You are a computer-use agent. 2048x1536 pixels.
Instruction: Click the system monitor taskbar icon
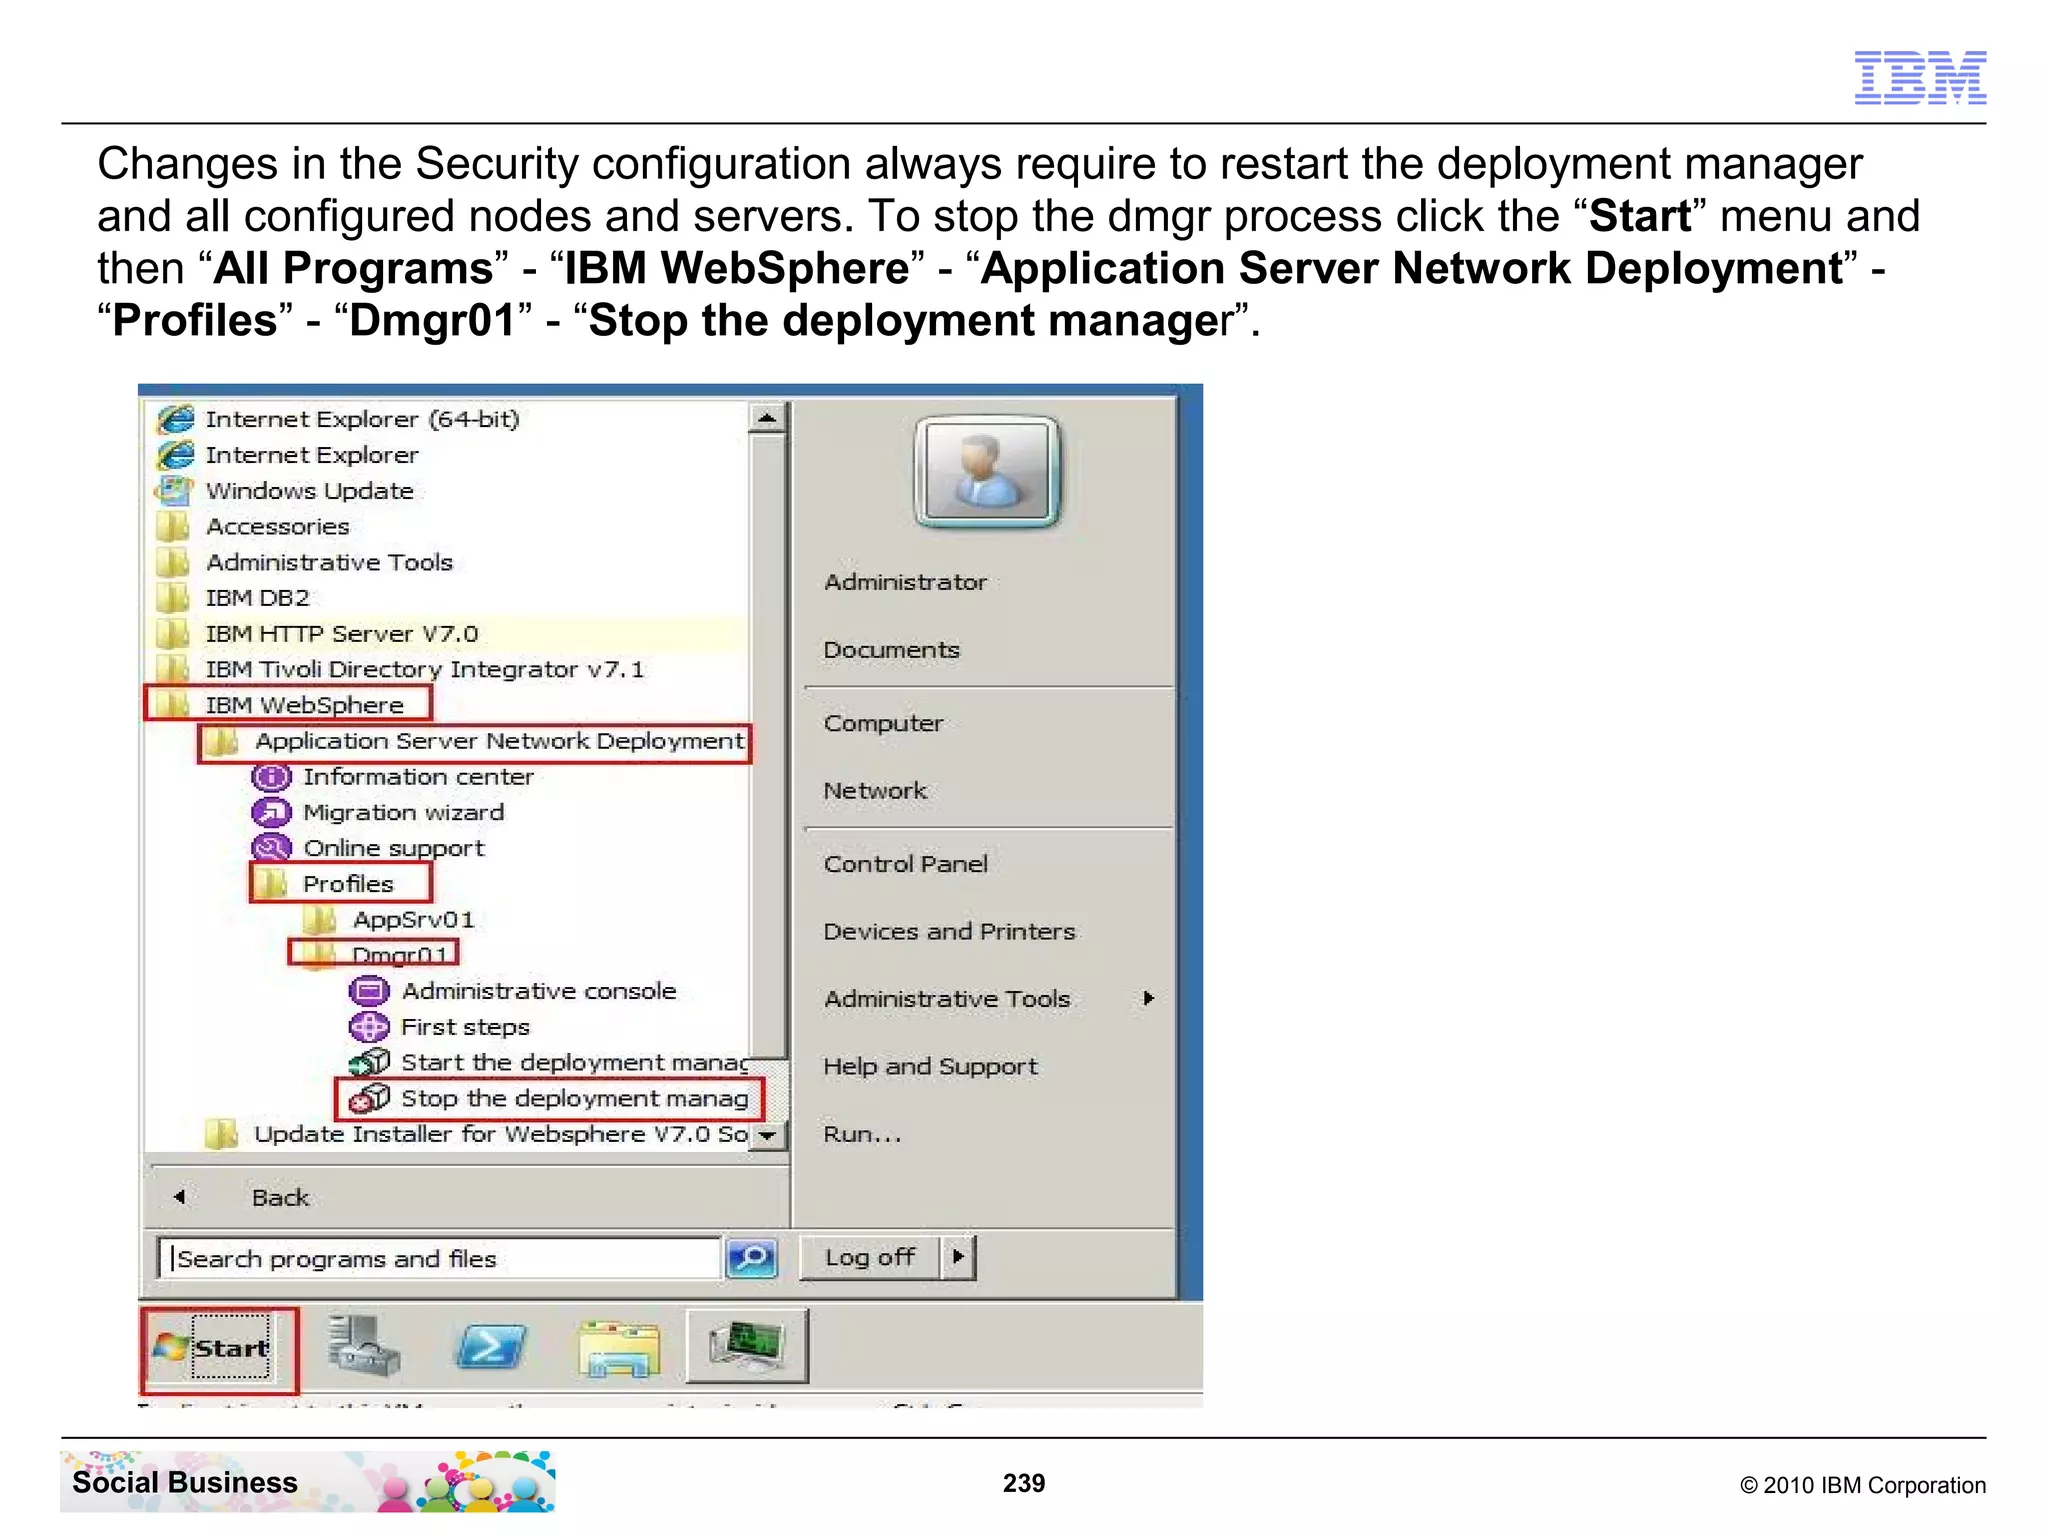[x=747, y=1345]
